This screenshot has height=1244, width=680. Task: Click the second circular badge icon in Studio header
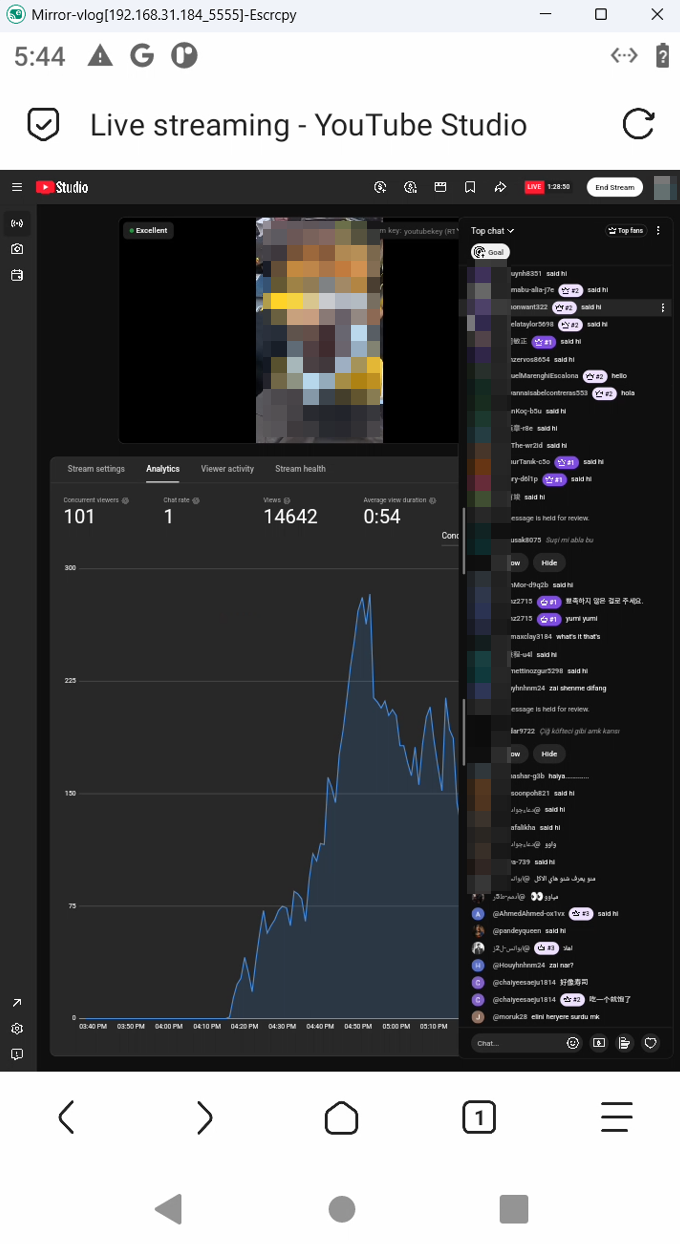410,187
